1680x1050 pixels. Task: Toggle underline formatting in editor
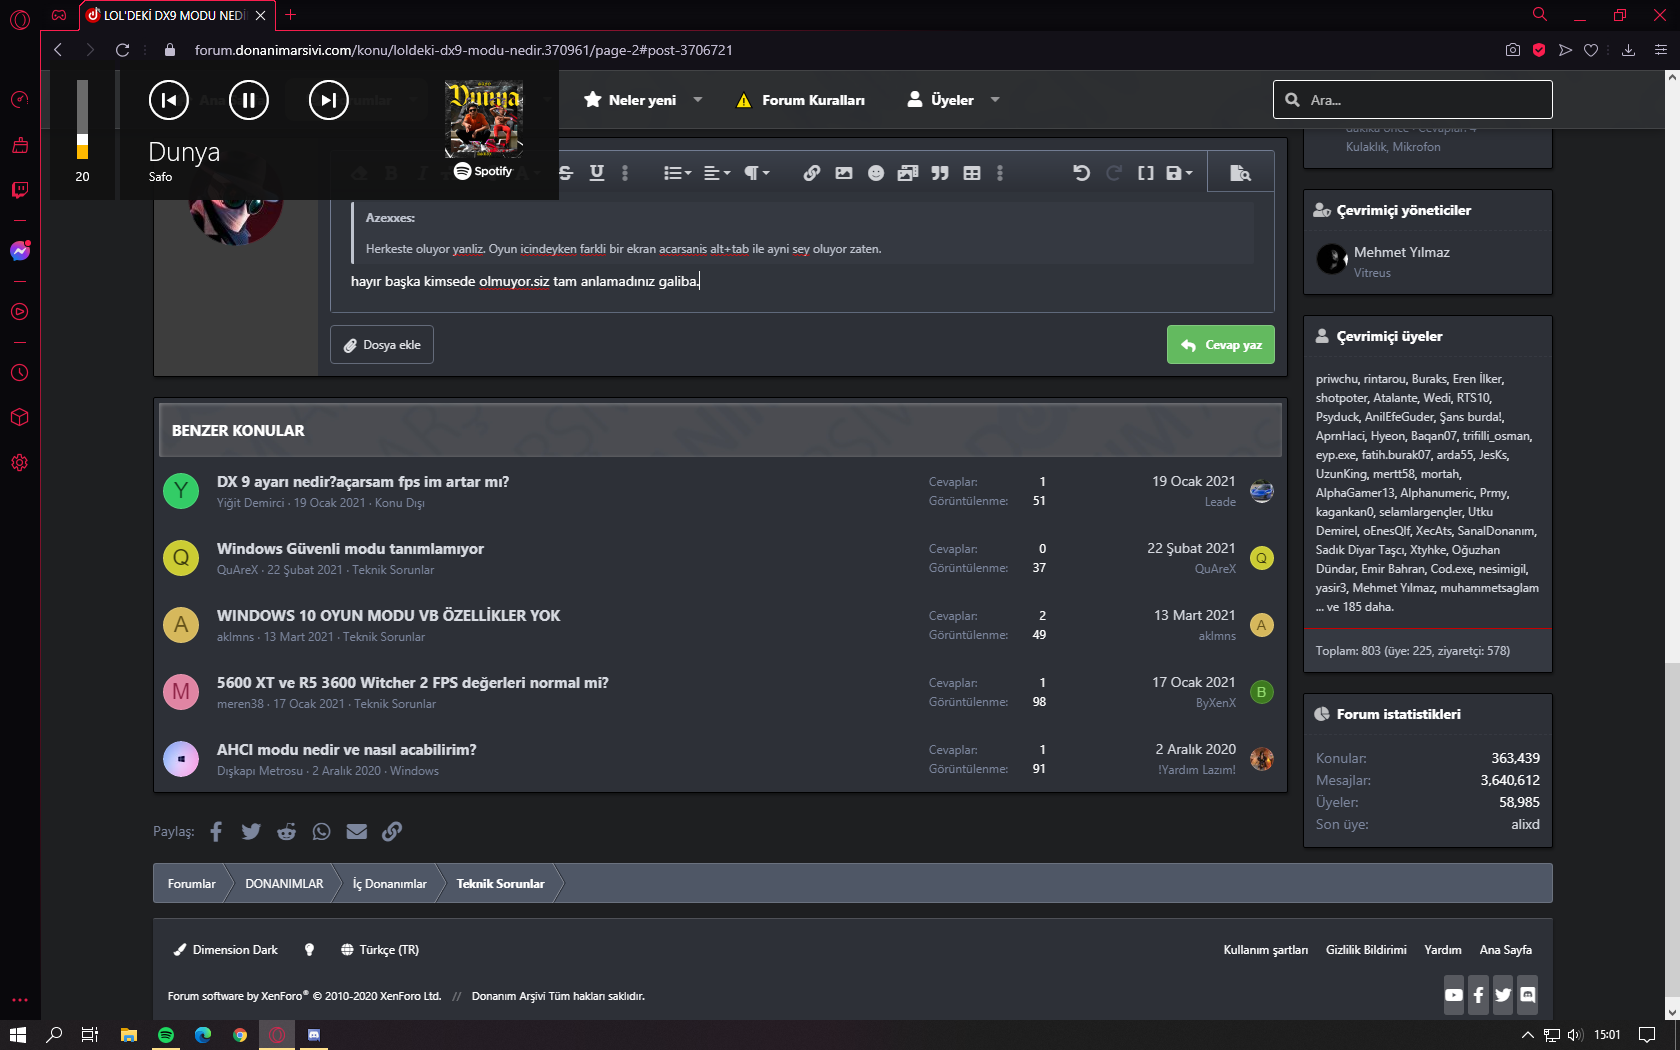(597, 173)
